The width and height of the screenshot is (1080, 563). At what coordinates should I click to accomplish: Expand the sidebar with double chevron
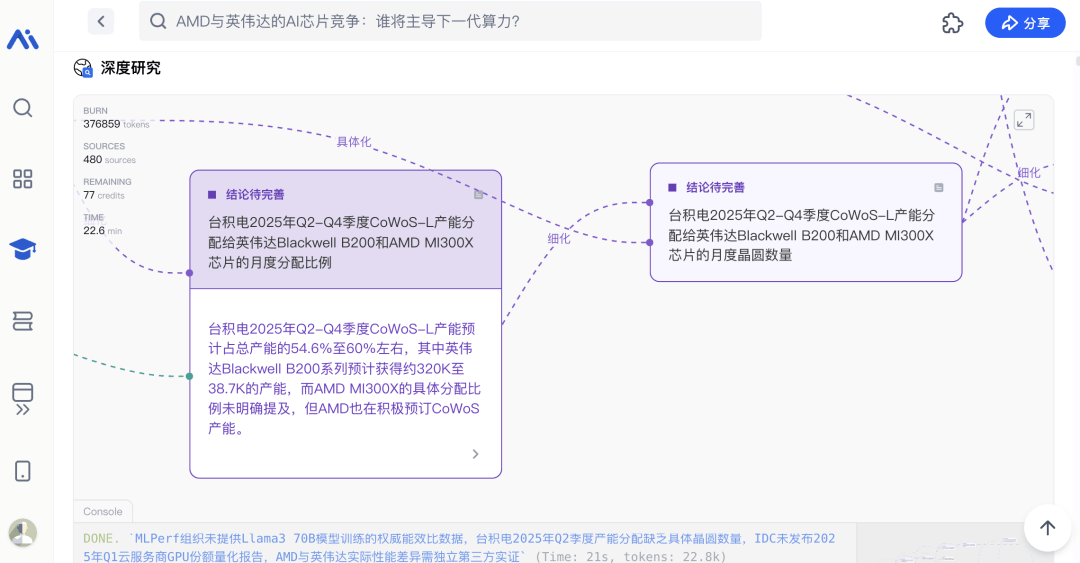pos(23,410)
